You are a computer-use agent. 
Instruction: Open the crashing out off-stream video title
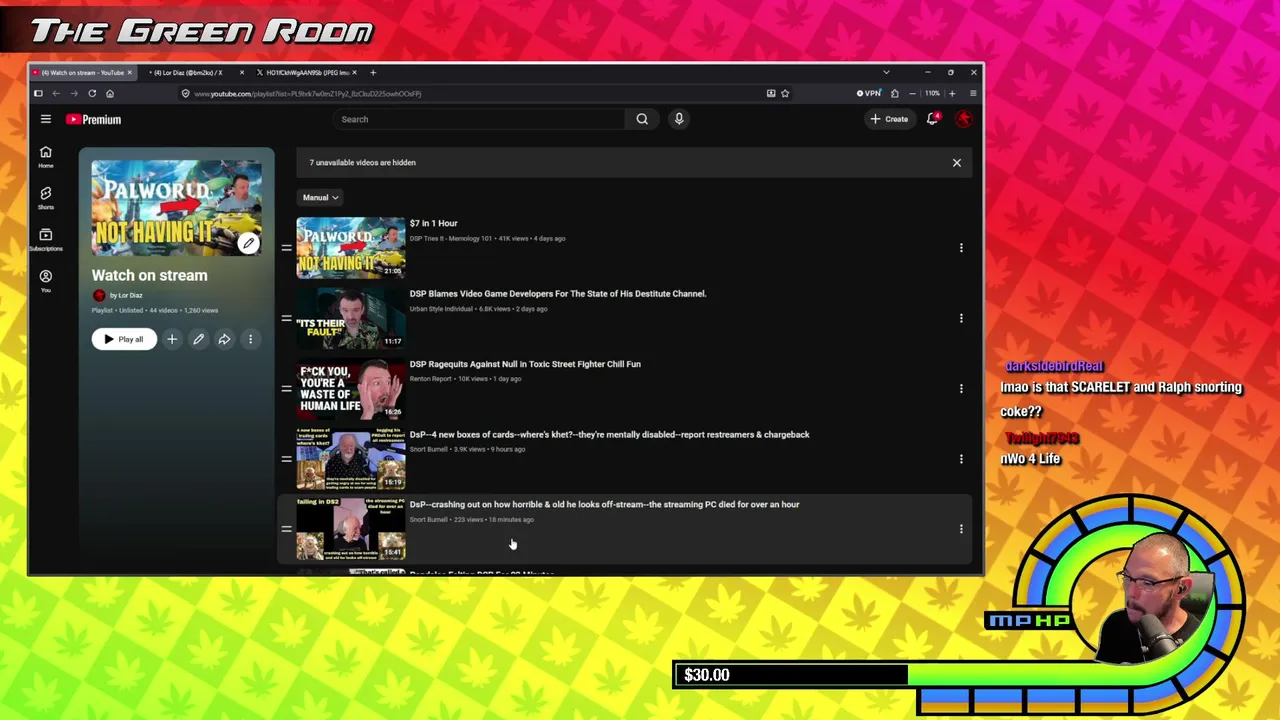coord(604,505)
